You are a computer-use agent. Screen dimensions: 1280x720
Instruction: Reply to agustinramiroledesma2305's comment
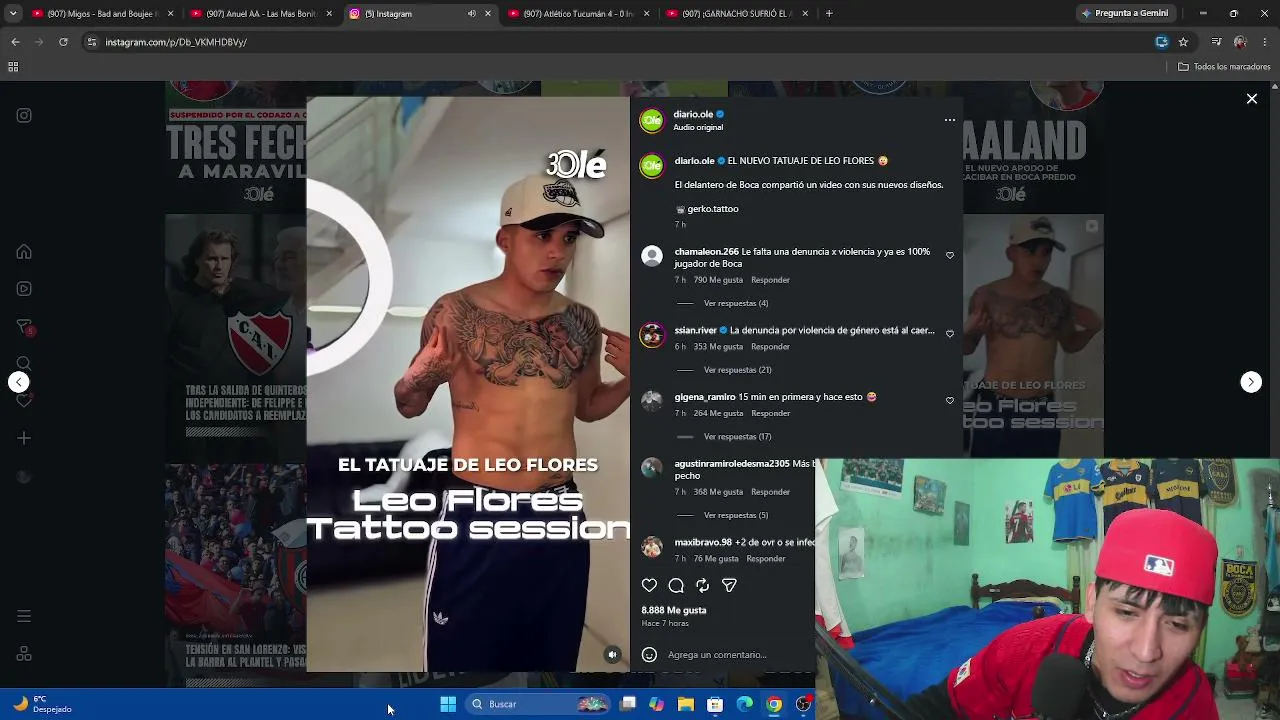770,492
